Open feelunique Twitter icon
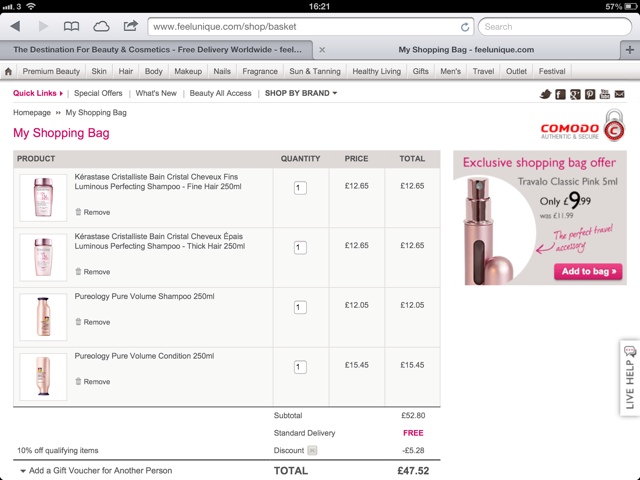 [x=545, y=94]
